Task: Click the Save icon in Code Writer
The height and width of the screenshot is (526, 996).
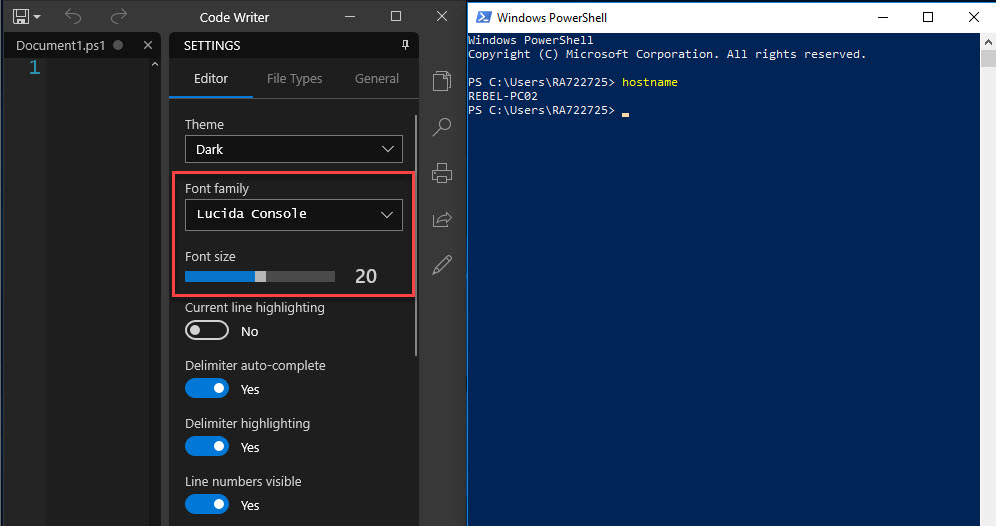Action: coord(20,17)
